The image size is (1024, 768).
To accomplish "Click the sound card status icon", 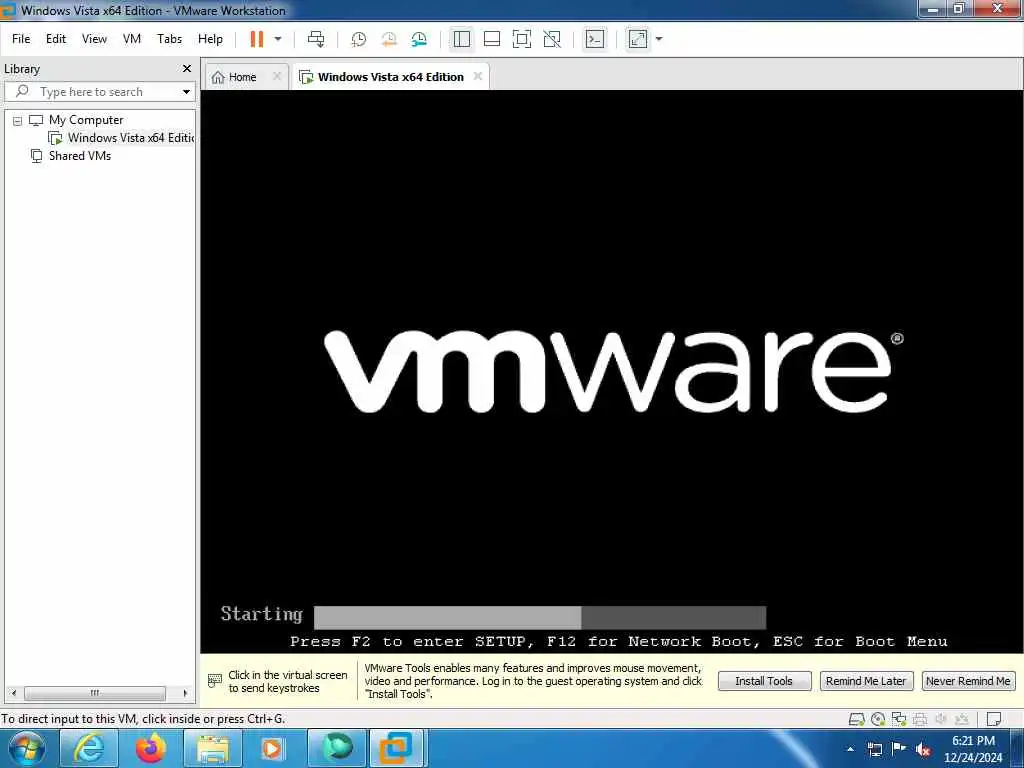I will [941, 720].
